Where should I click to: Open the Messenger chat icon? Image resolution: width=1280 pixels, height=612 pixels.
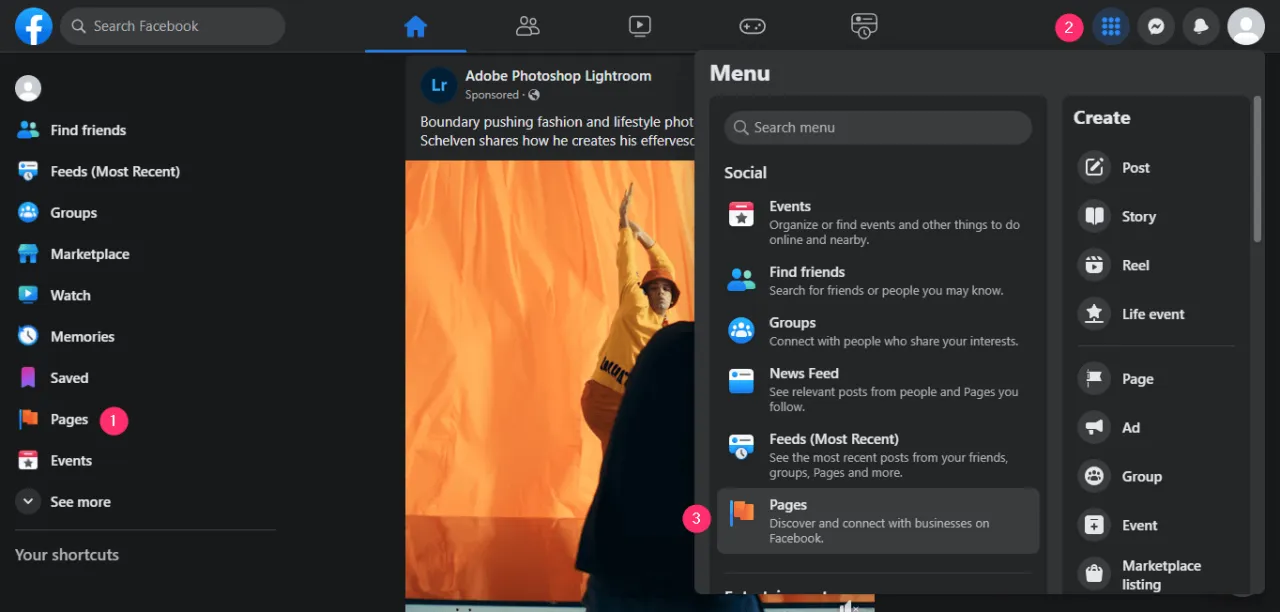pyautogui.click(x=1155, y=27)
